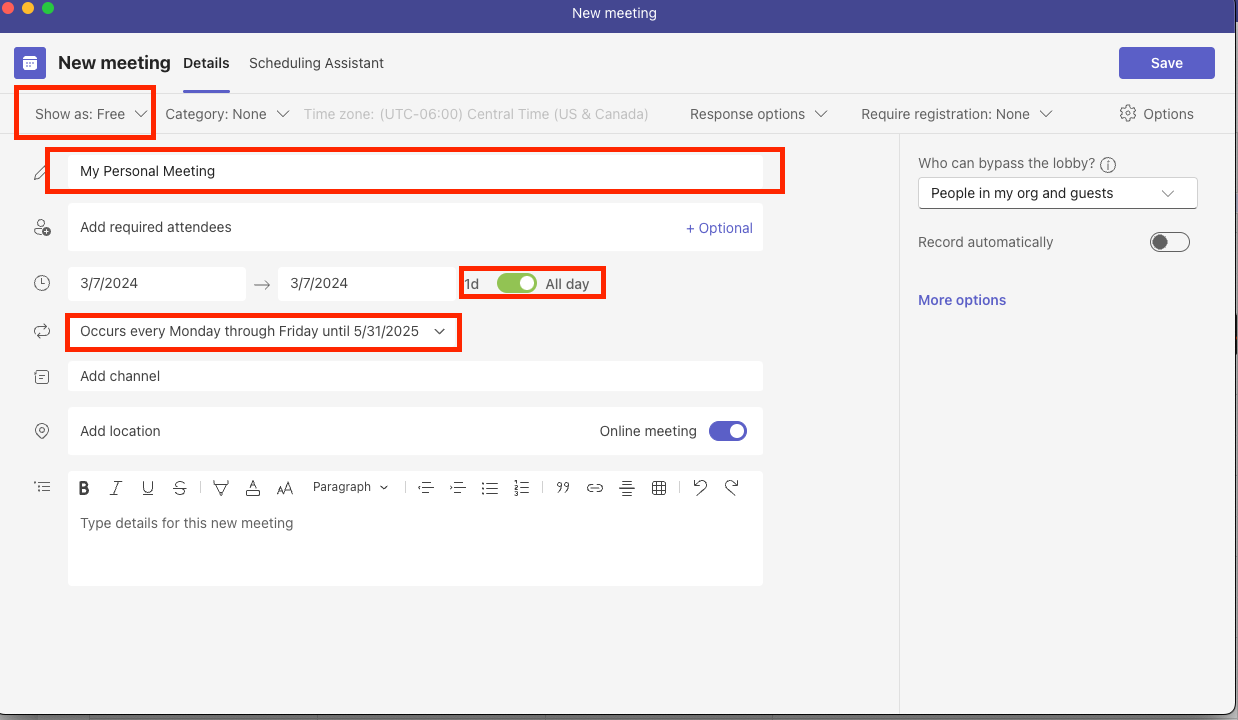
Task: Turn off the All day toggle
Action: pos(517,284)
